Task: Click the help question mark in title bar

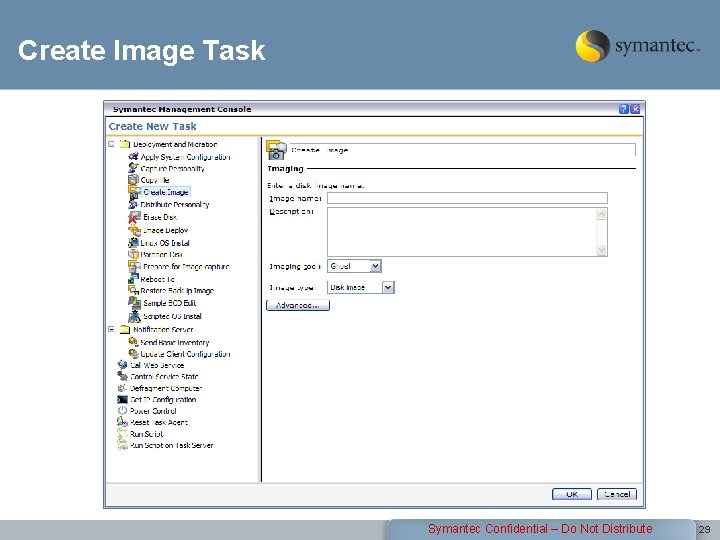Action: 624,109
